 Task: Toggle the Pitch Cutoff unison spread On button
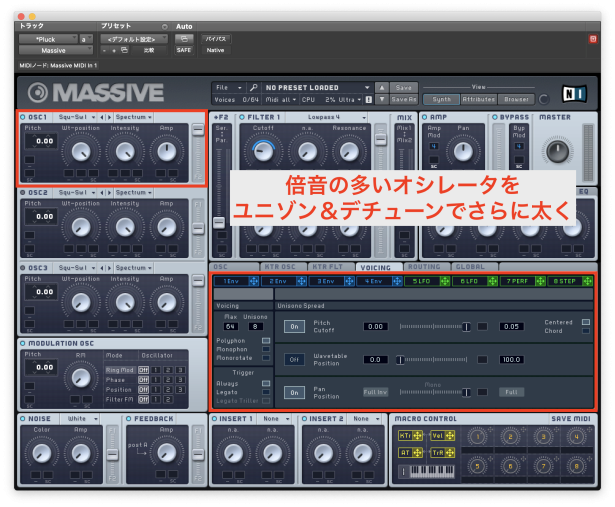point(294,326)
